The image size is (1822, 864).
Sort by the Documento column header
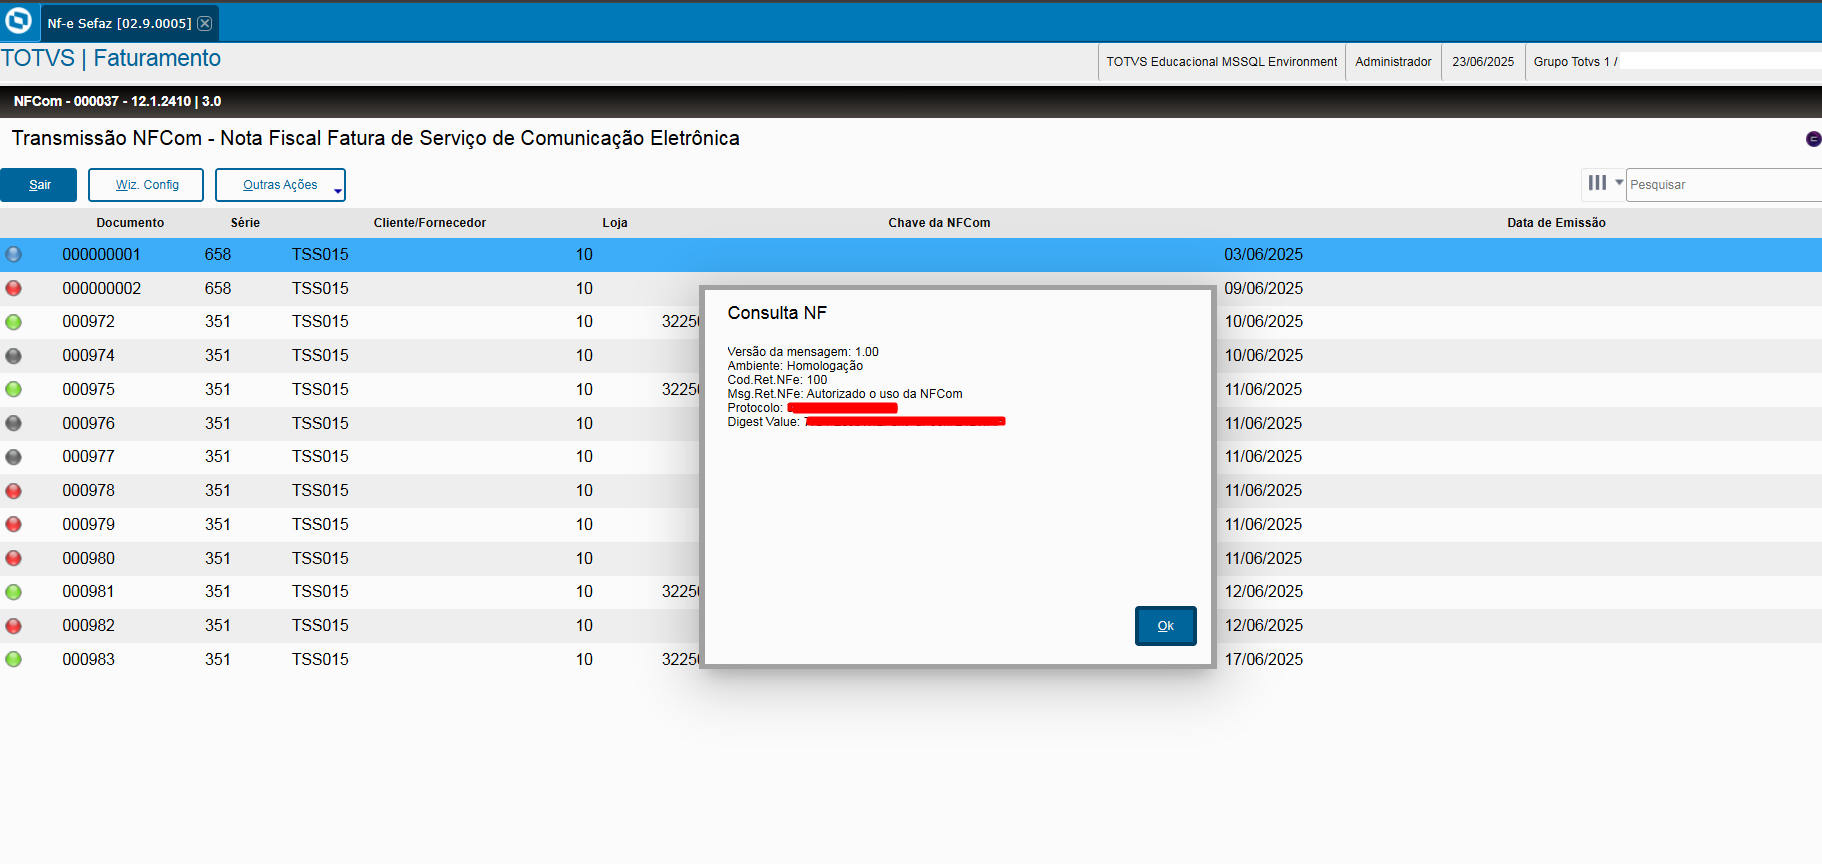point(130,223)
